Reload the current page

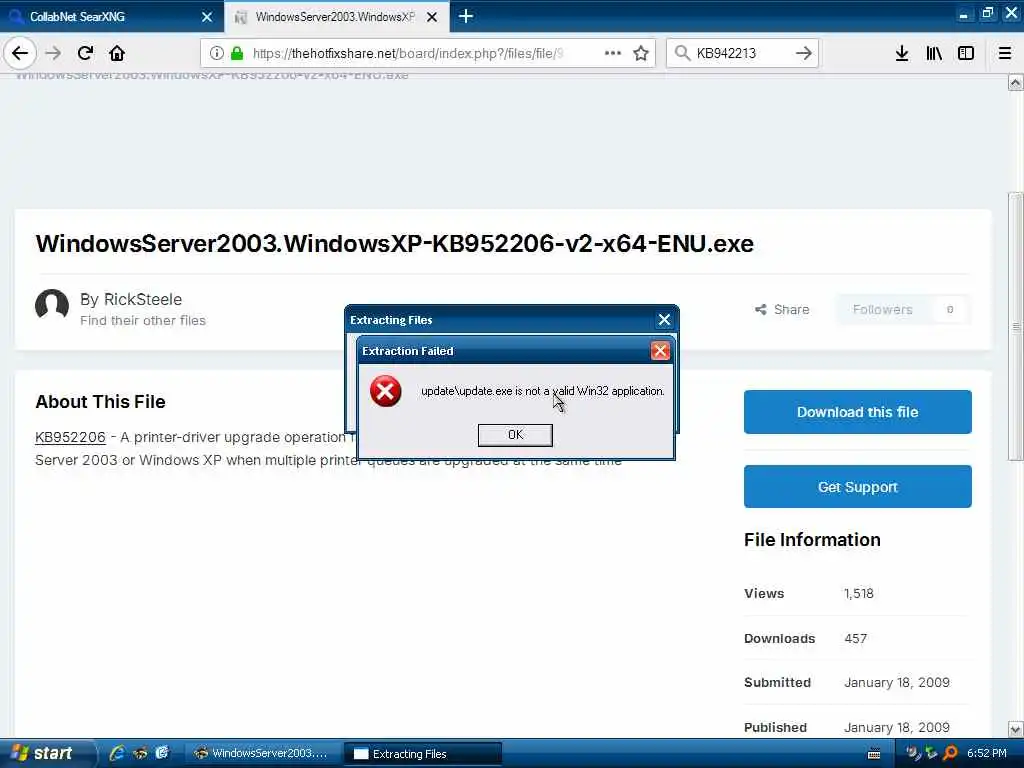(x=85, y=53)
